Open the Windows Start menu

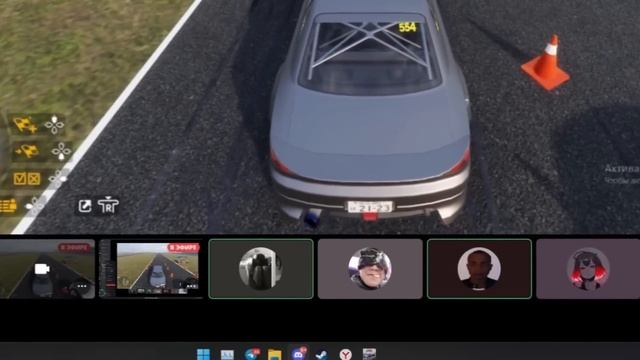[203, 354]
